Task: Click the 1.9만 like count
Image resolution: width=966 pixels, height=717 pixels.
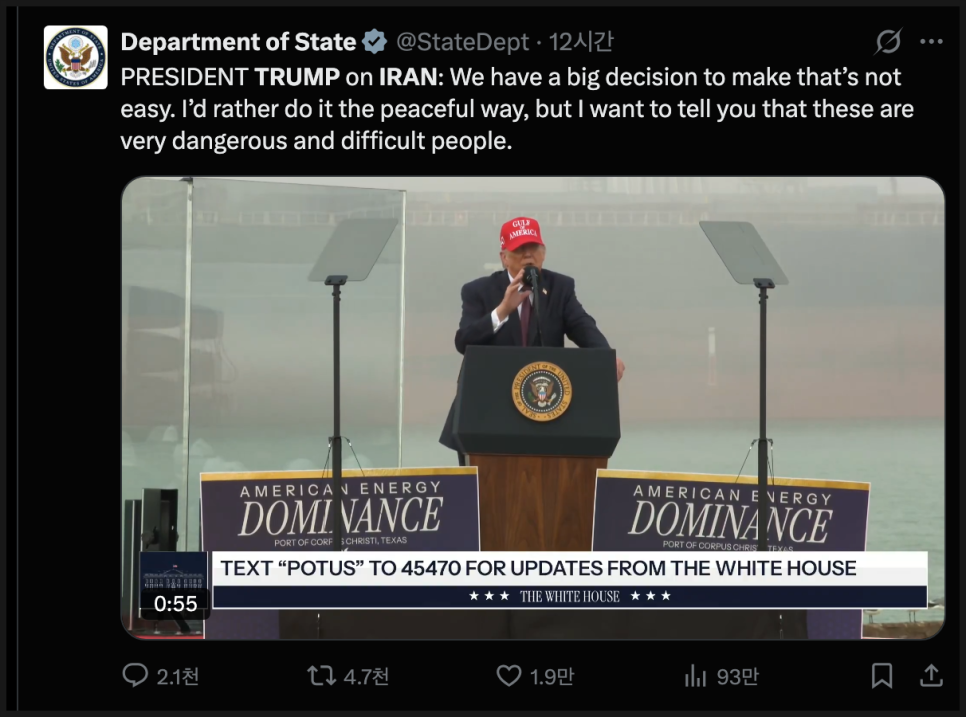Action: click(552, 677)
